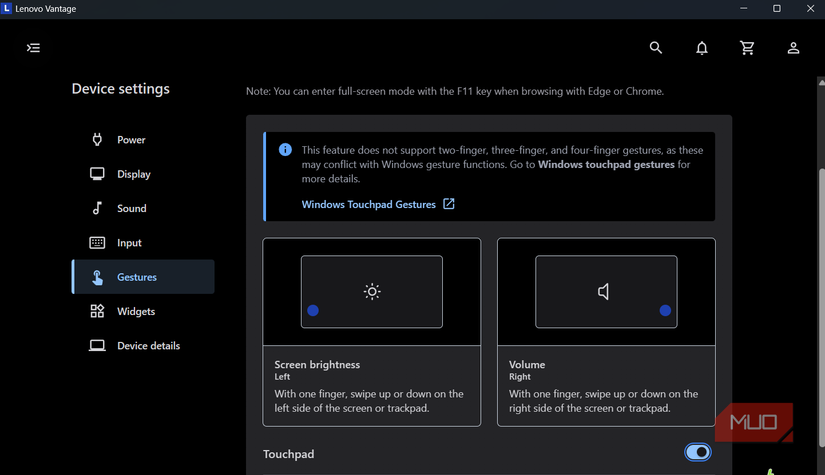The image size is (825, 475).
Task: Open the Widgets section
Action: click(143, 311)
